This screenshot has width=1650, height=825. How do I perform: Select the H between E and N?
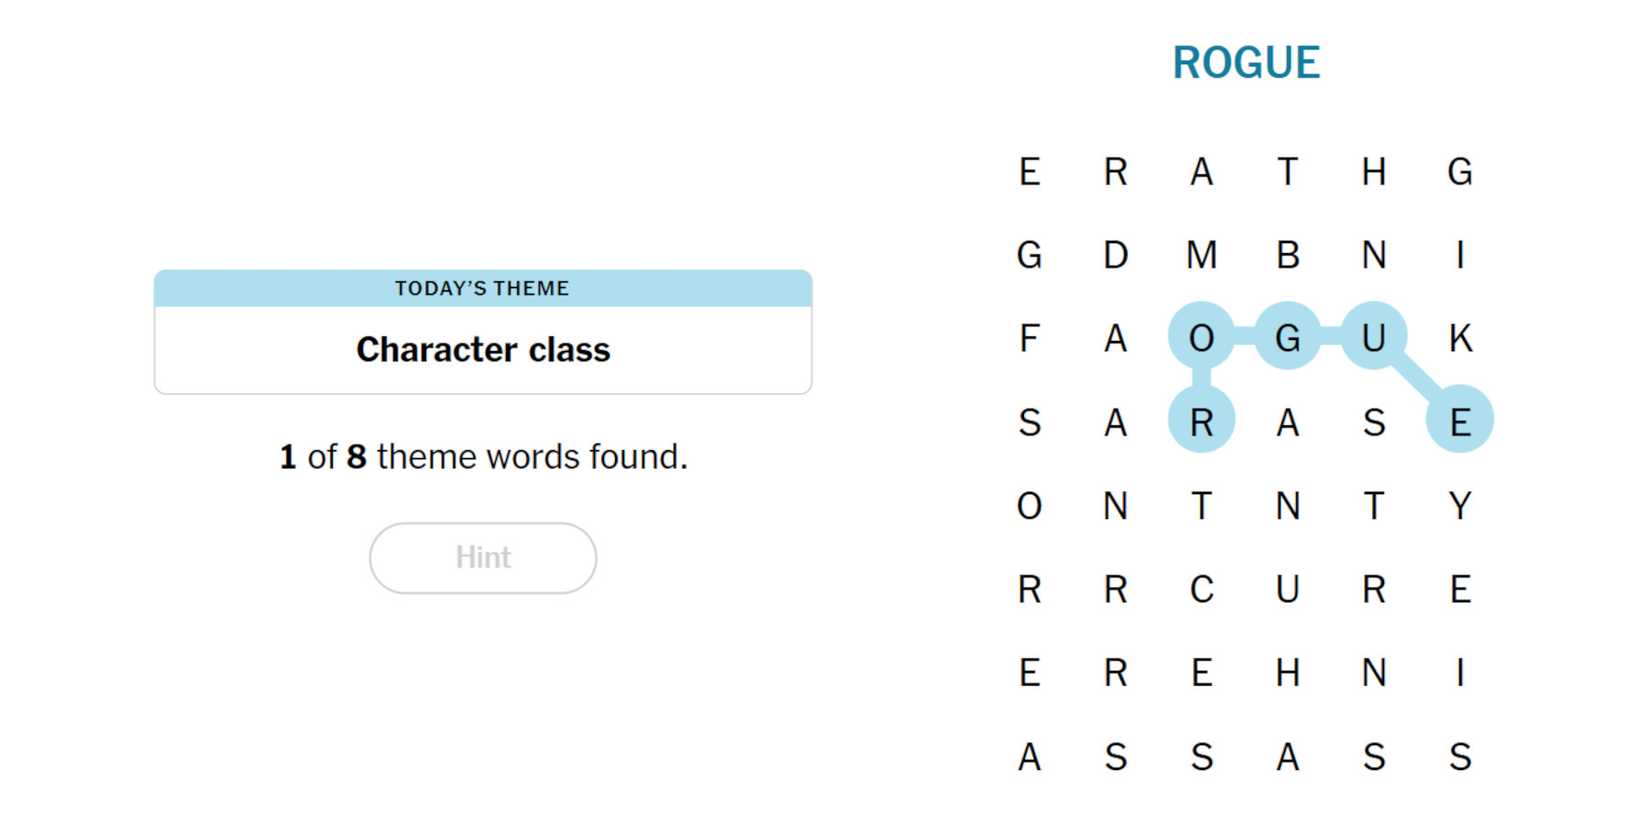1287,673
